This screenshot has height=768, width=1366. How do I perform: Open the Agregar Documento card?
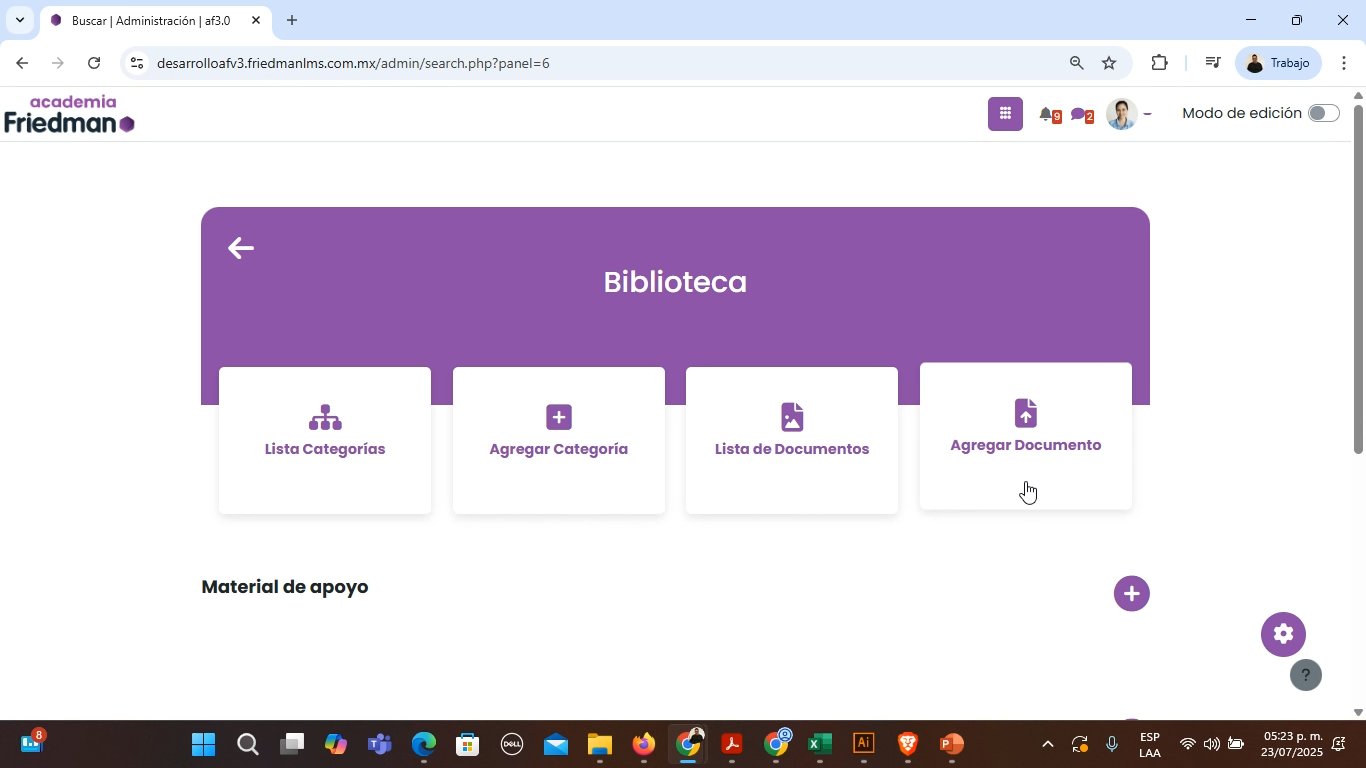1026,437
